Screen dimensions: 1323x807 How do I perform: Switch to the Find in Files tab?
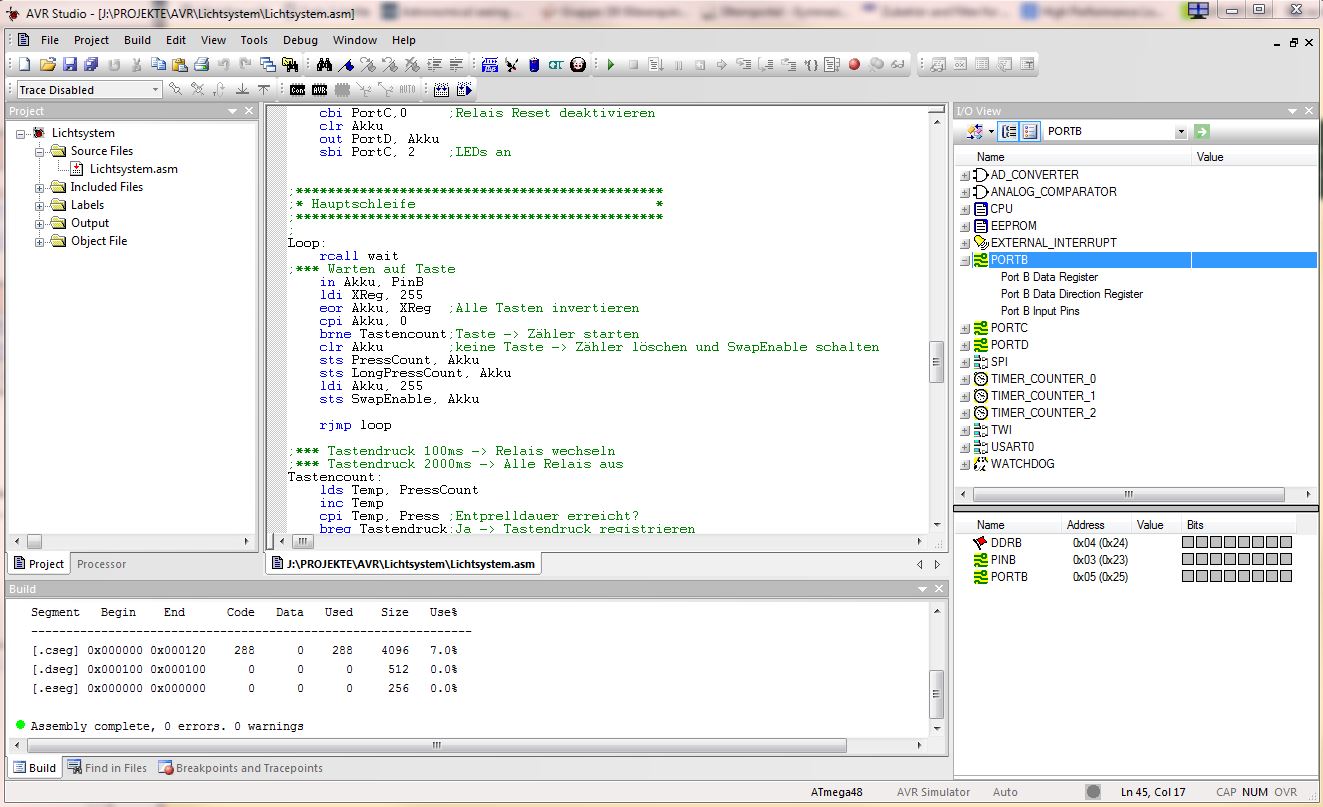point(107,768)
